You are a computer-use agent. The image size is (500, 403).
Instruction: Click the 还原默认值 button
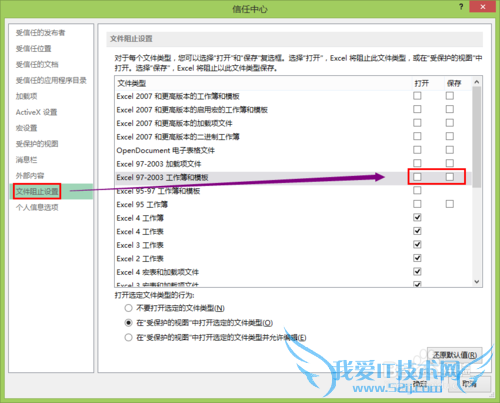(455, 355)
